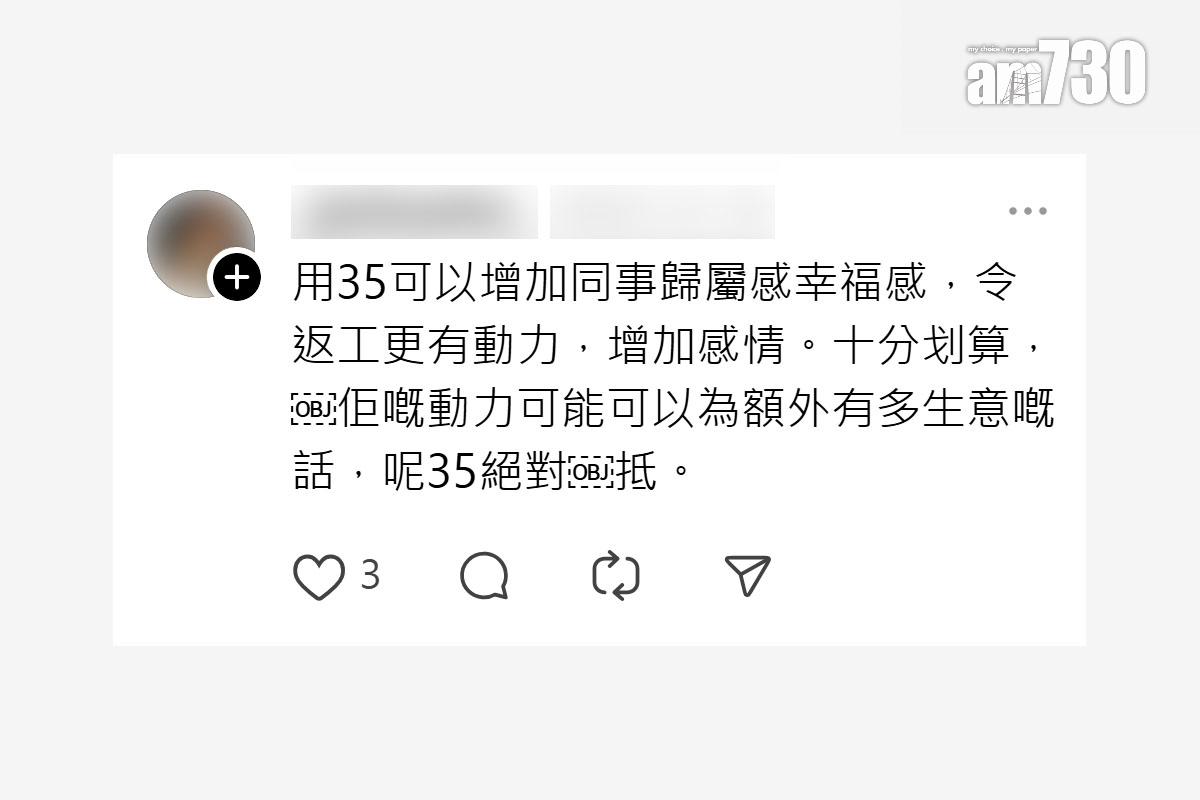View likes by clicking the count 3
This screenshot has width=1200, height=800.
click(x=370, y=576)
